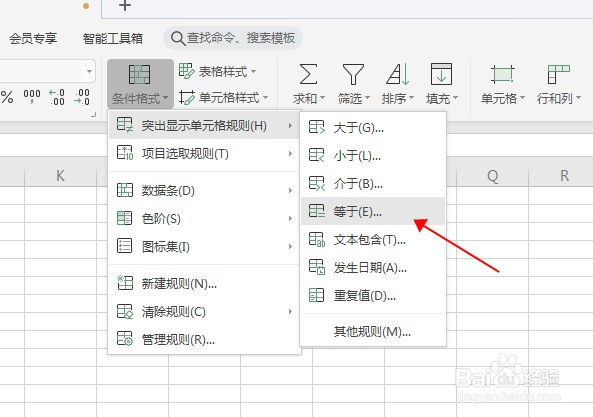Expand the 行和列 dropdown arrow
This screenshot has width=593, height=417.
(x=578, y=98)
